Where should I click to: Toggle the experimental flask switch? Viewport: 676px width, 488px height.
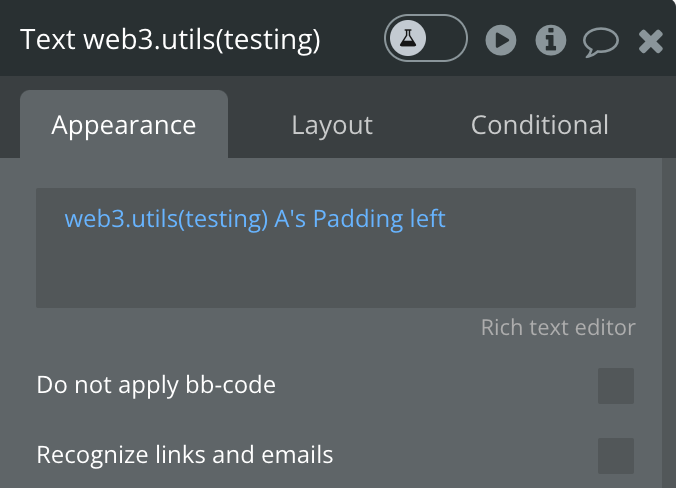point(426,39)
